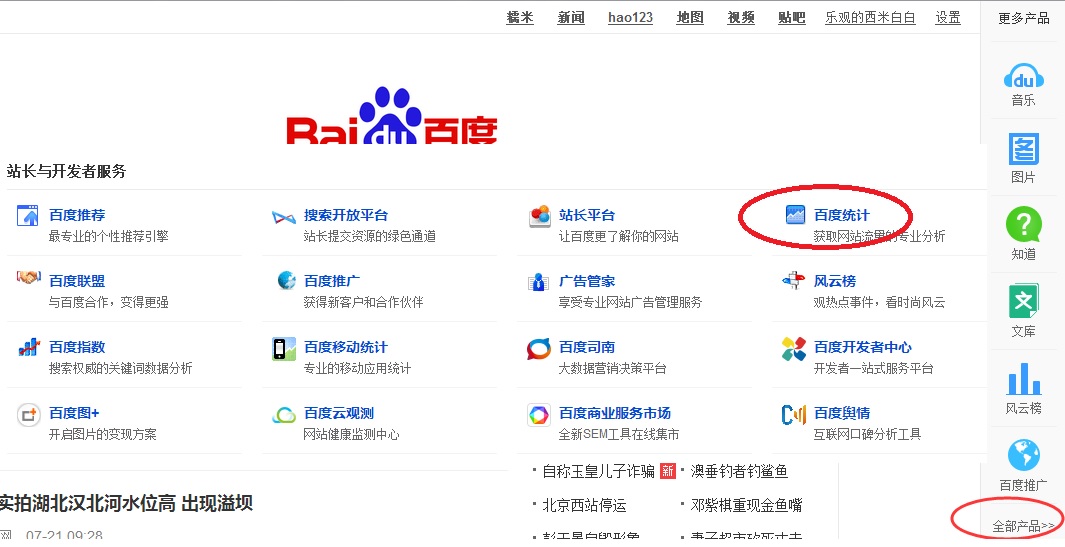Image resolution: width=1065 pixels, height=547 pixels.
Task: Click username 乐观的西米白白 link
Action: pyautogui.click(x=870, y=18)
